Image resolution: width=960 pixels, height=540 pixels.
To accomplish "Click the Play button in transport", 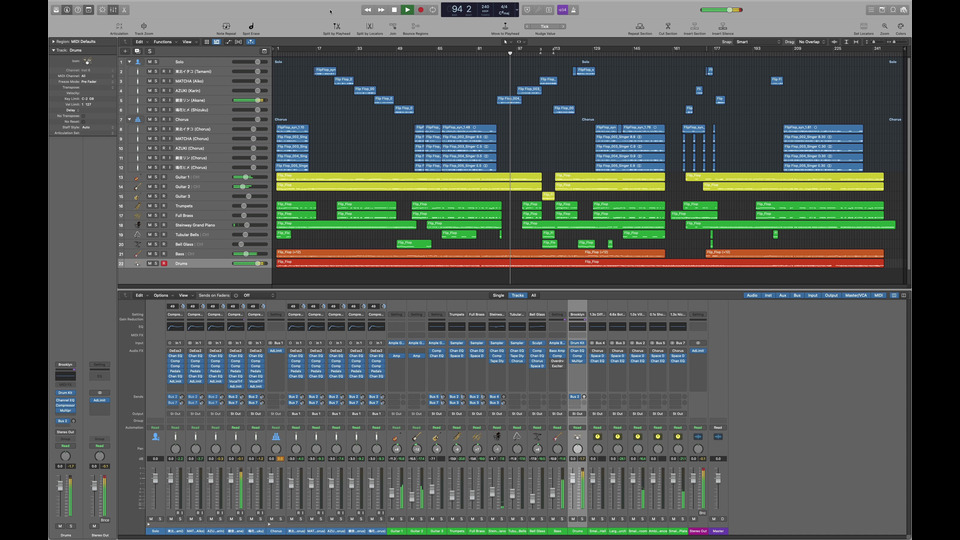I will click(407, 9).
